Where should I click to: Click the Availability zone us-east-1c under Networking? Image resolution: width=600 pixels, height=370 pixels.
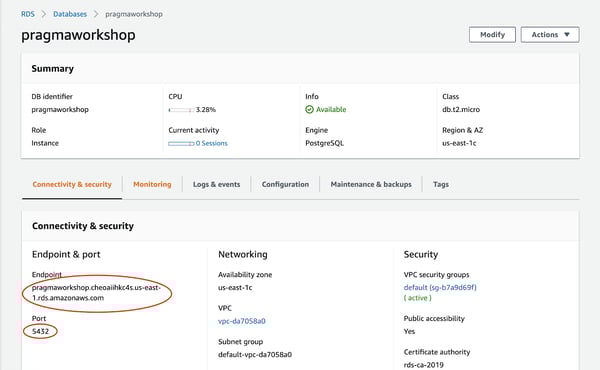[x=235, y=287]
